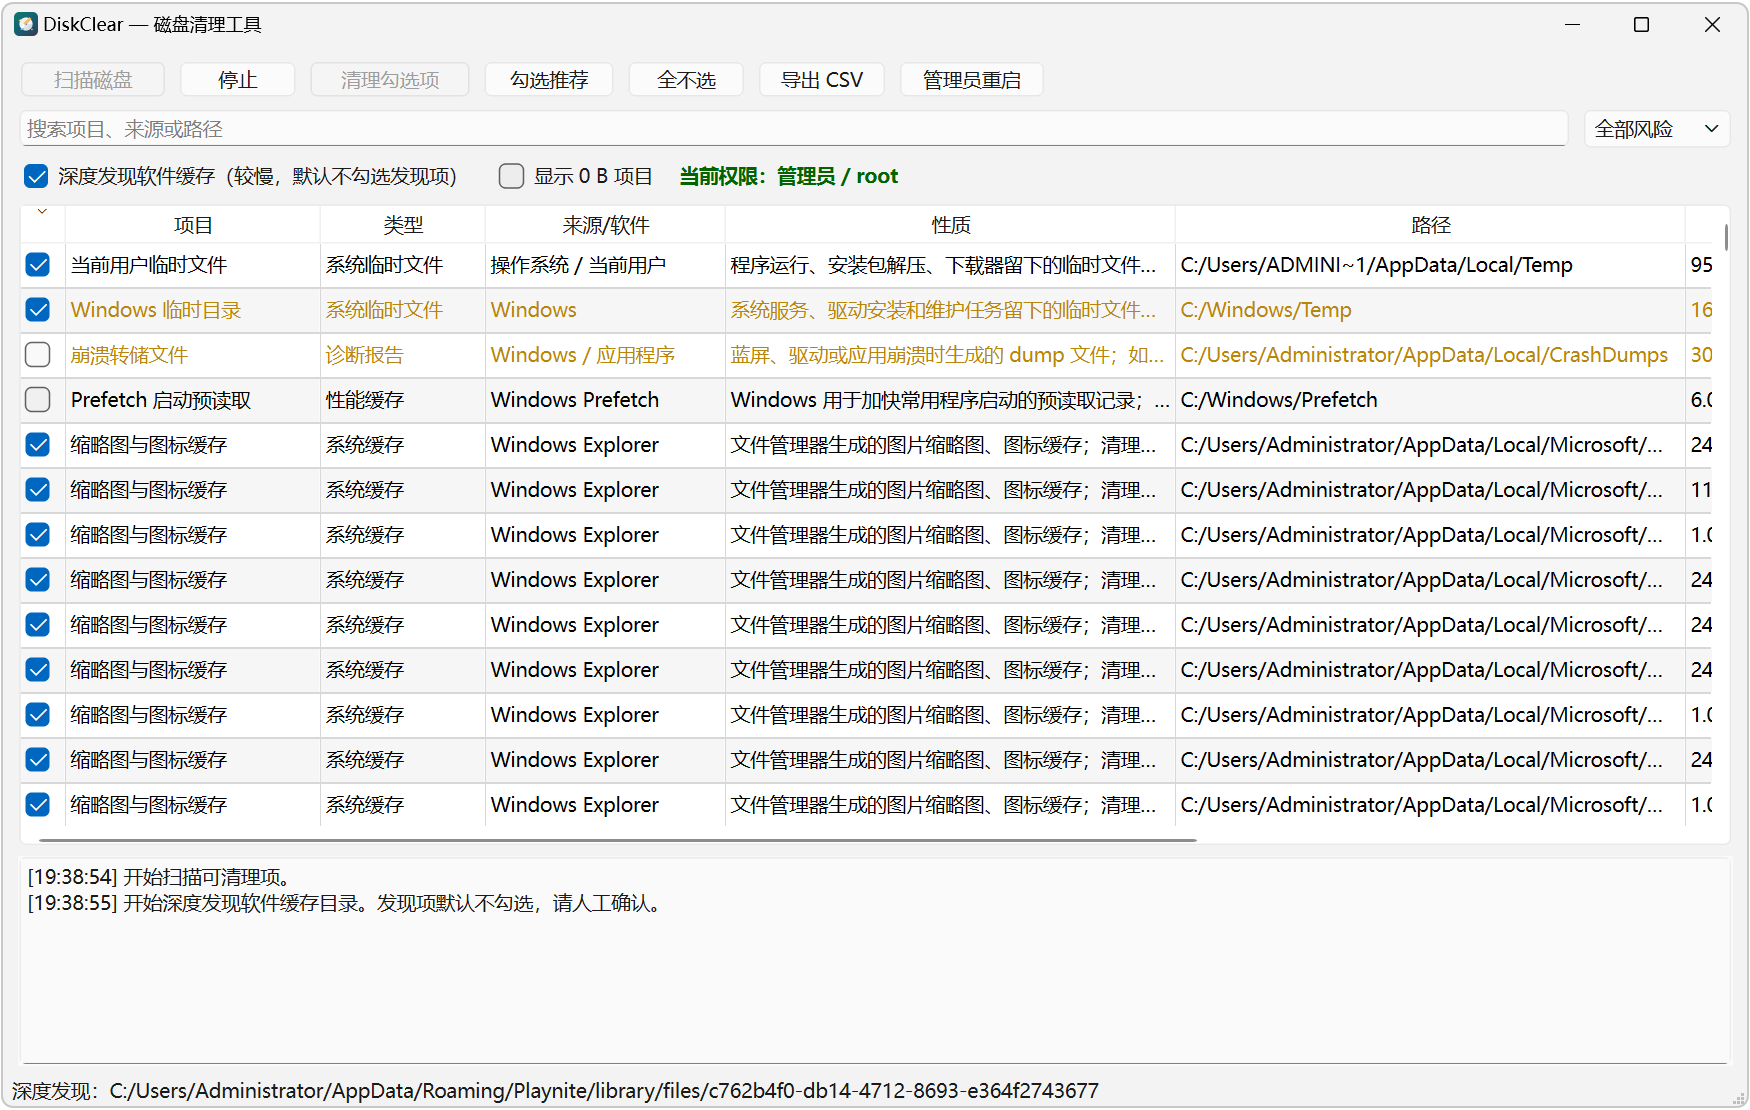This screenshot has width=1750, height=1110.
Task: Click the 系统服务、驱动安装 description cell
Action: click(x=950, y=310)
